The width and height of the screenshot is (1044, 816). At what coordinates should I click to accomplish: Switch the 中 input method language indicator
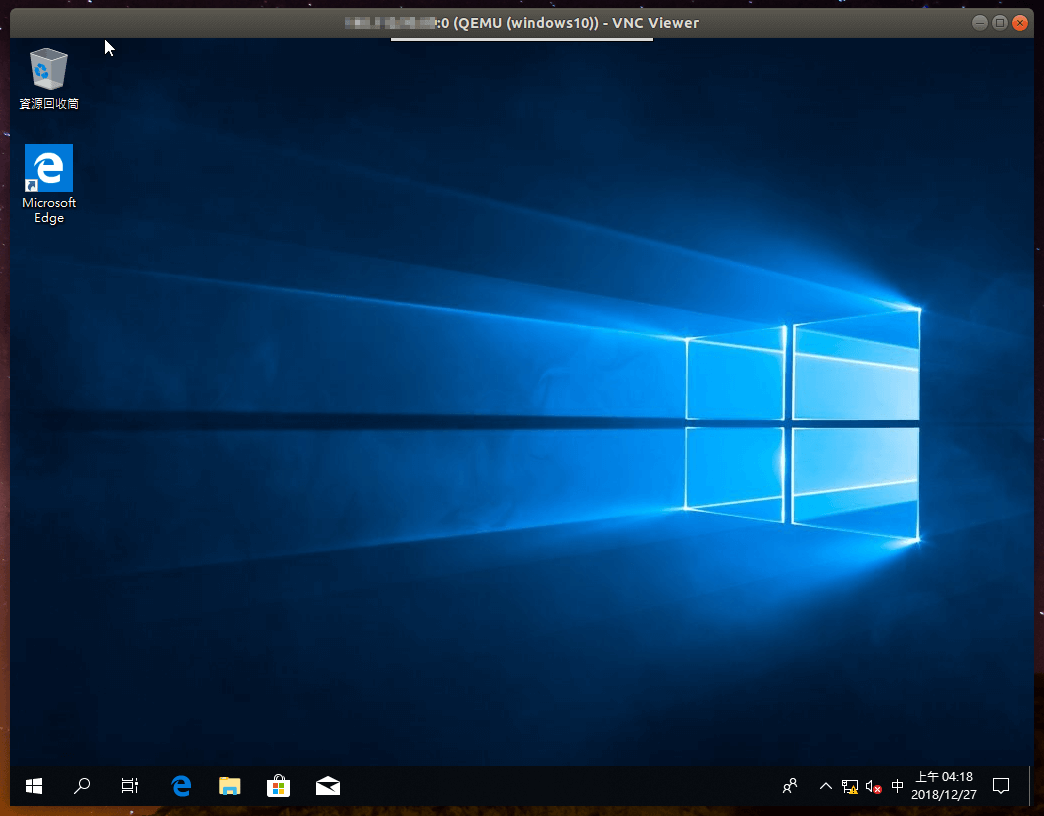pyautogui.click(x=897, y=787)
